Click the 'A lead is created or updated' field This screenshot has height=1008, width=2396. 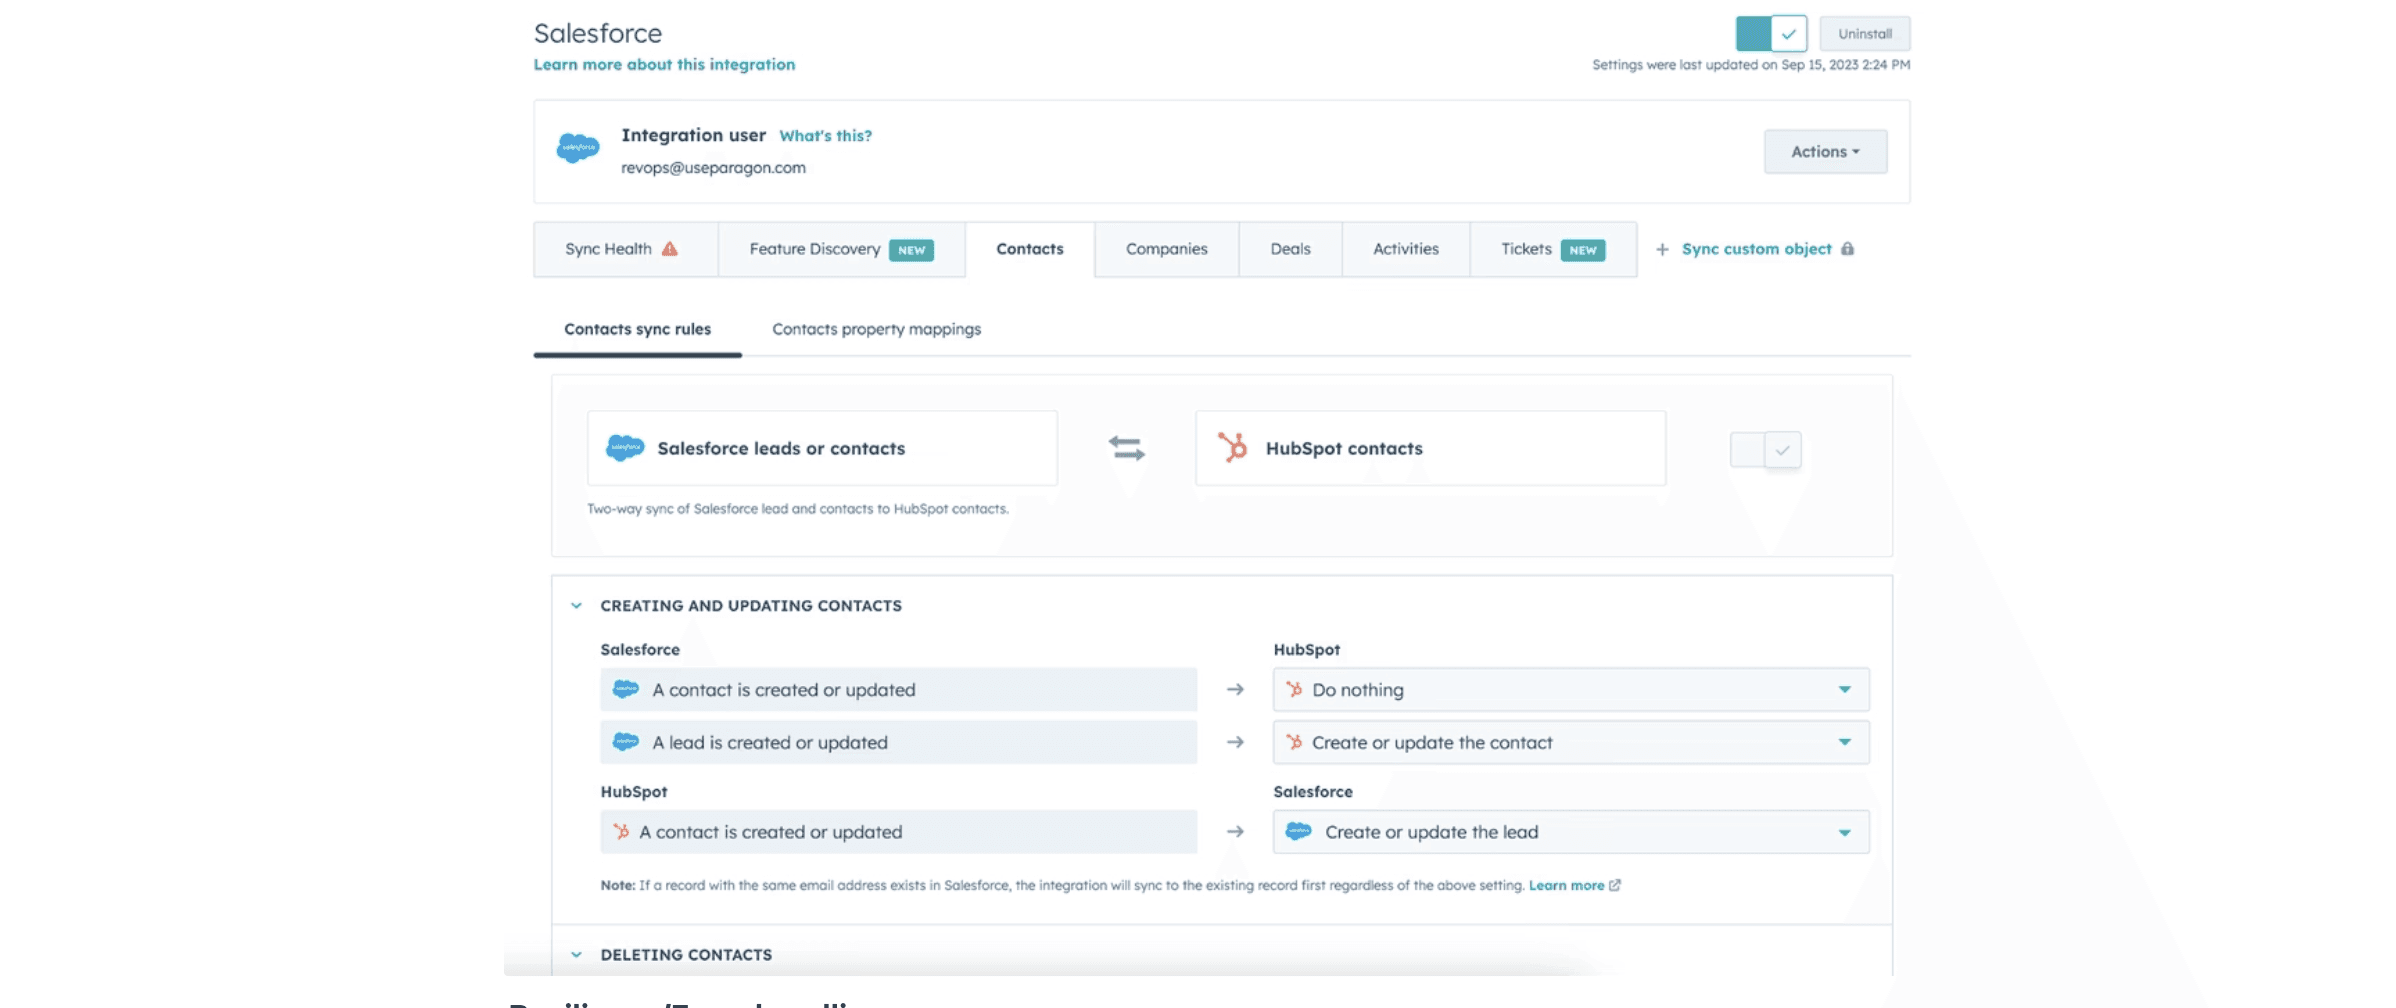click(898, 742)
